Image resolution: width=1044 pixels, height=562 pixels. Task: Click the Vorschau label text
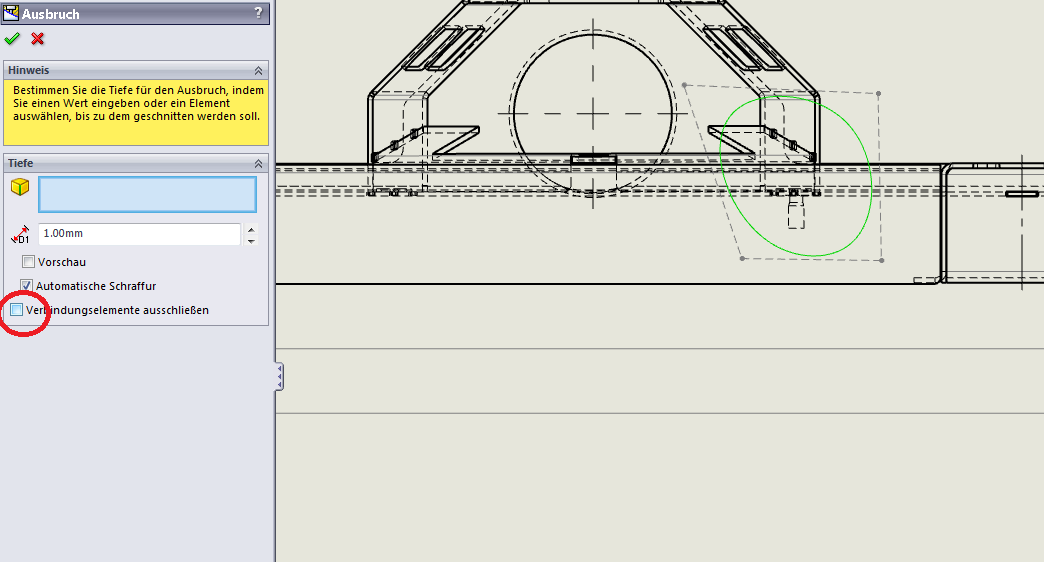62,262
